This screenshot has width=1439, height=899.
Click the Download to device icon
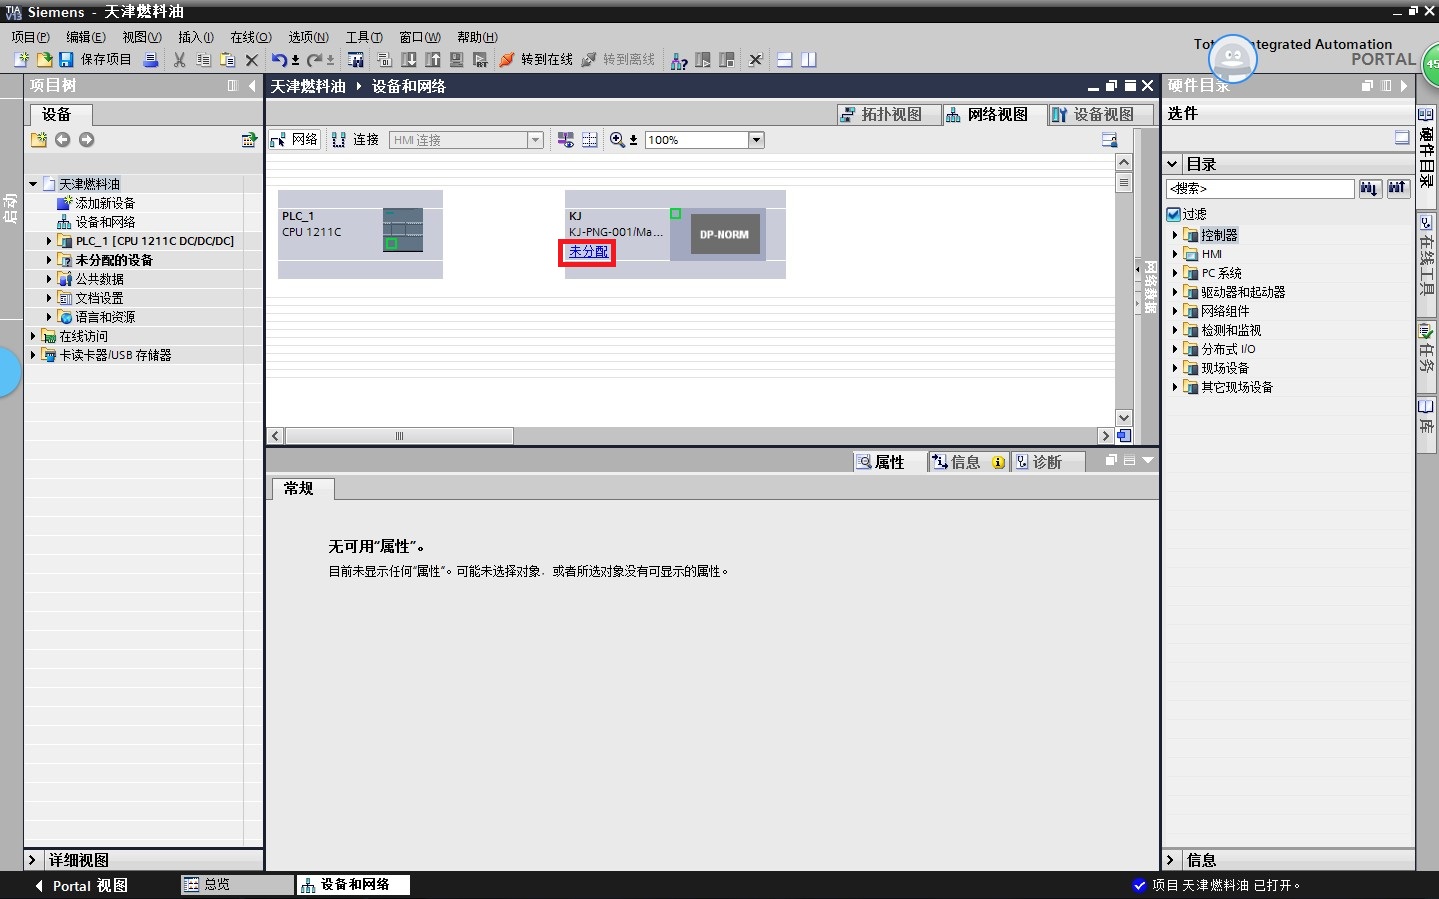click(x=408, y=60)
